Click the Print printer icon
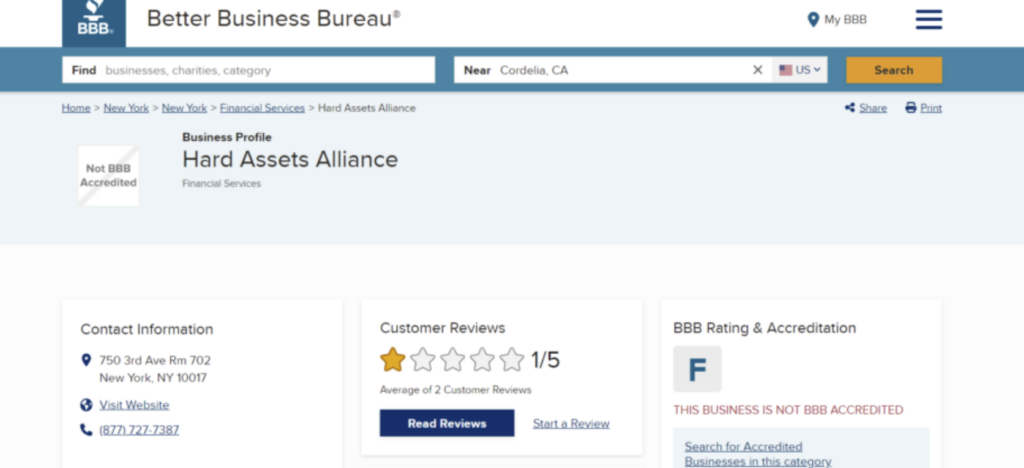This screenshot has width=1024, height=468. click(910, 108)
